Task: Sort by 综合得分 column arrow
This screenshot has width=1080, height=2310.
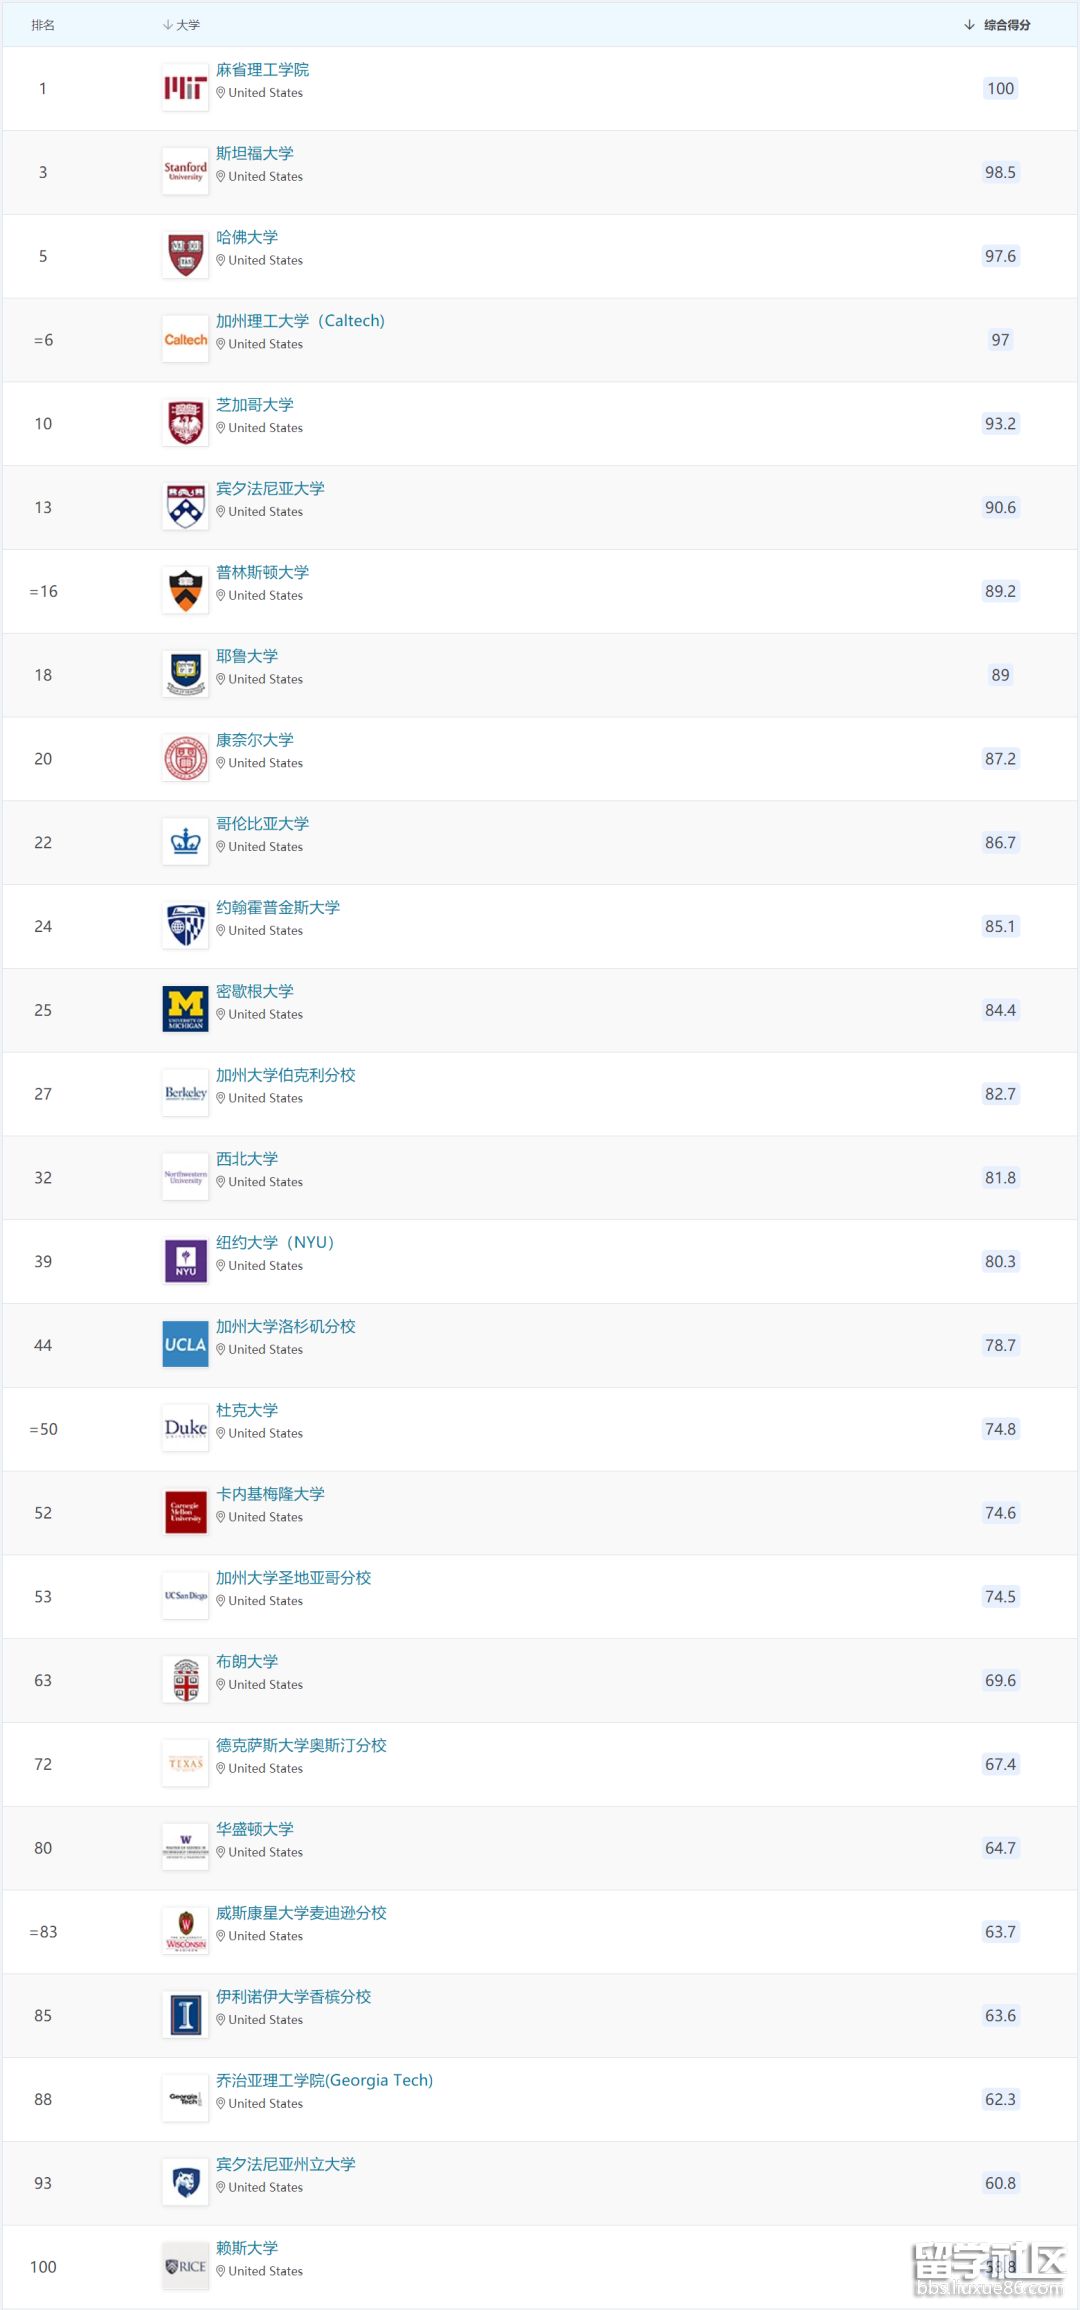Action: coord(969,25)
